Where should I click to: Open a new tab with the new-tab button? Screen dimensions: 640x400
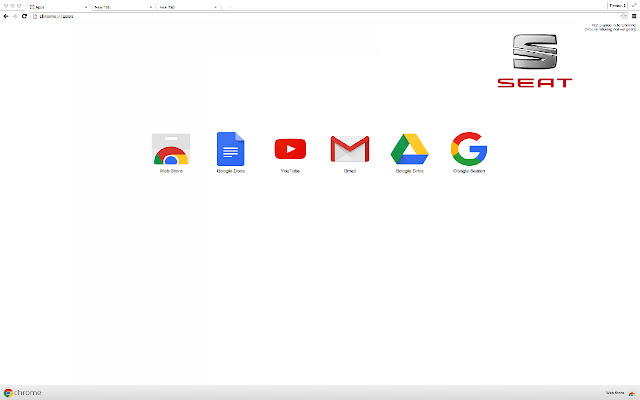226,7
